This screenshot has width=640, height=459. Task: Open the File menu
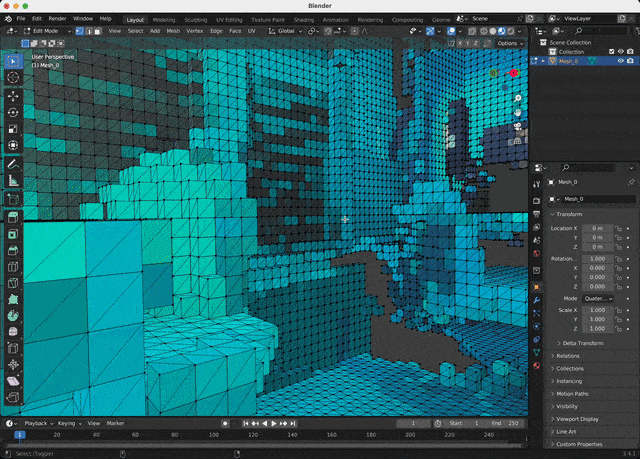pyautogui.click(x=21, y=19)
